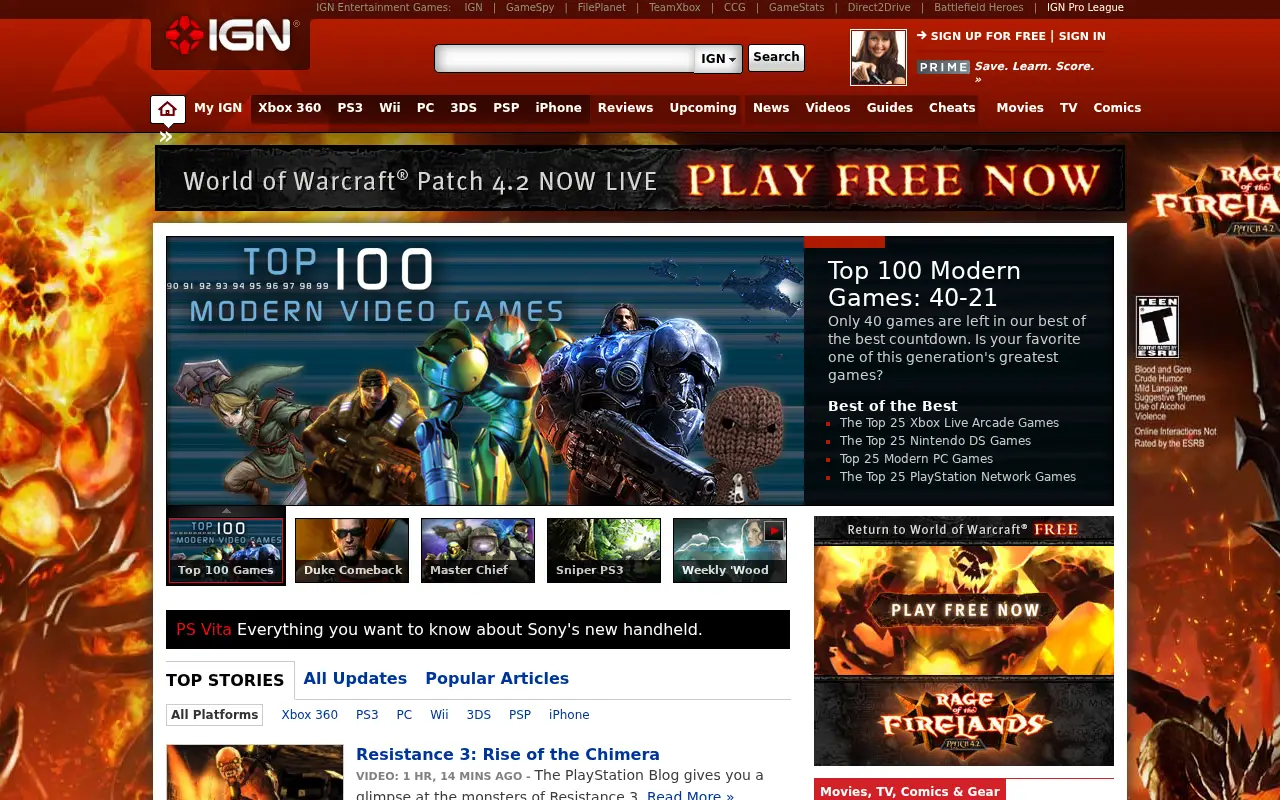The image size is (1280, 800).
Task: Filter stories by iPhone below Top Stories
Action: pyautogui.click(x=569, y=715)
